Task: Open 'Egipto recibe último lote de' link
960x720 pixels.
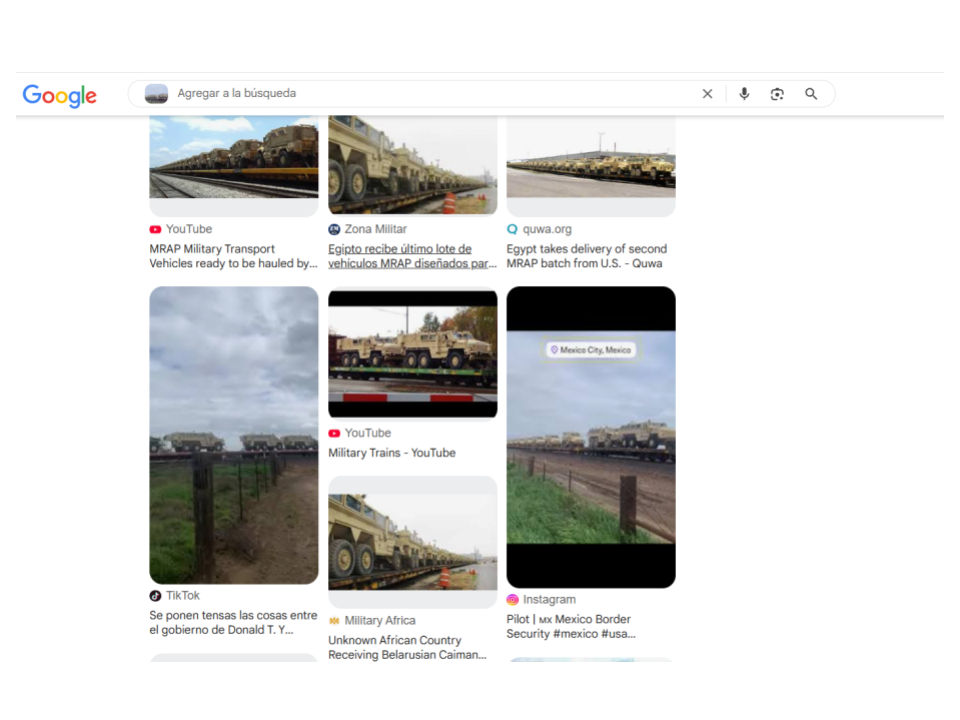Action: (412, 256)
